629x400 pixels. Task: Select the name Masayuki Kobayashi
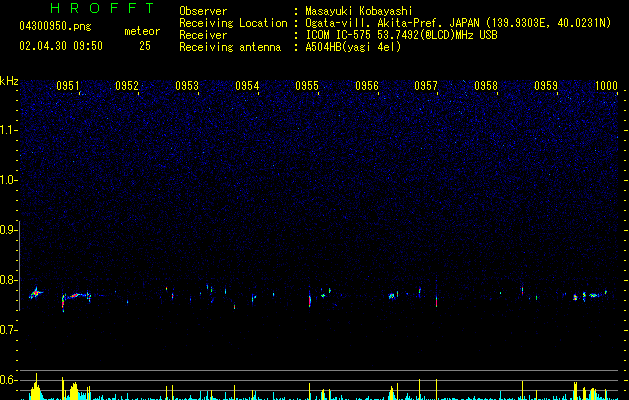coord(359,11)
